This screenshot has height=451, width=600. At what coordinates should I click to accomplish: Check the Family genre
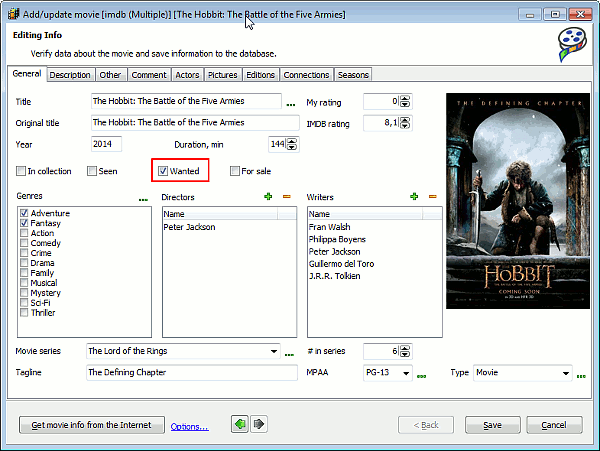(x=24, y=273)
